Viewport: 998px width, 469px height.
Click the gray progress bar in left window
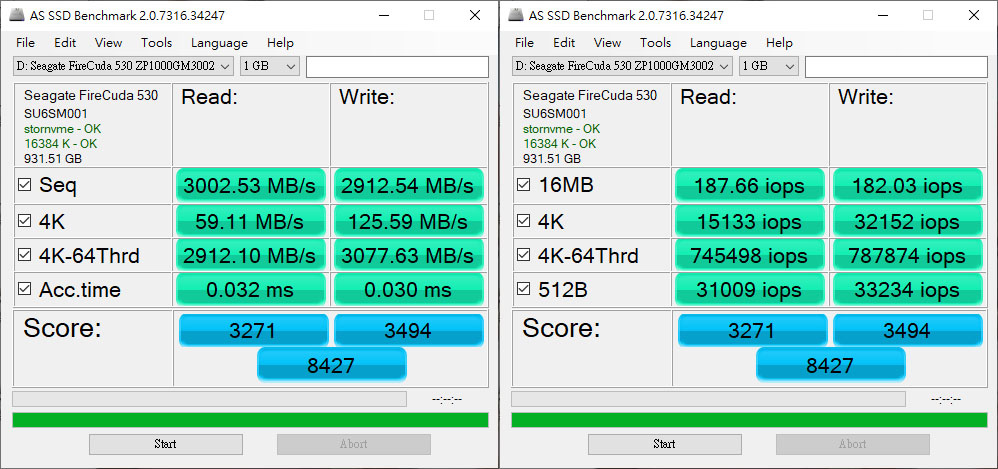tap(209, 399)
